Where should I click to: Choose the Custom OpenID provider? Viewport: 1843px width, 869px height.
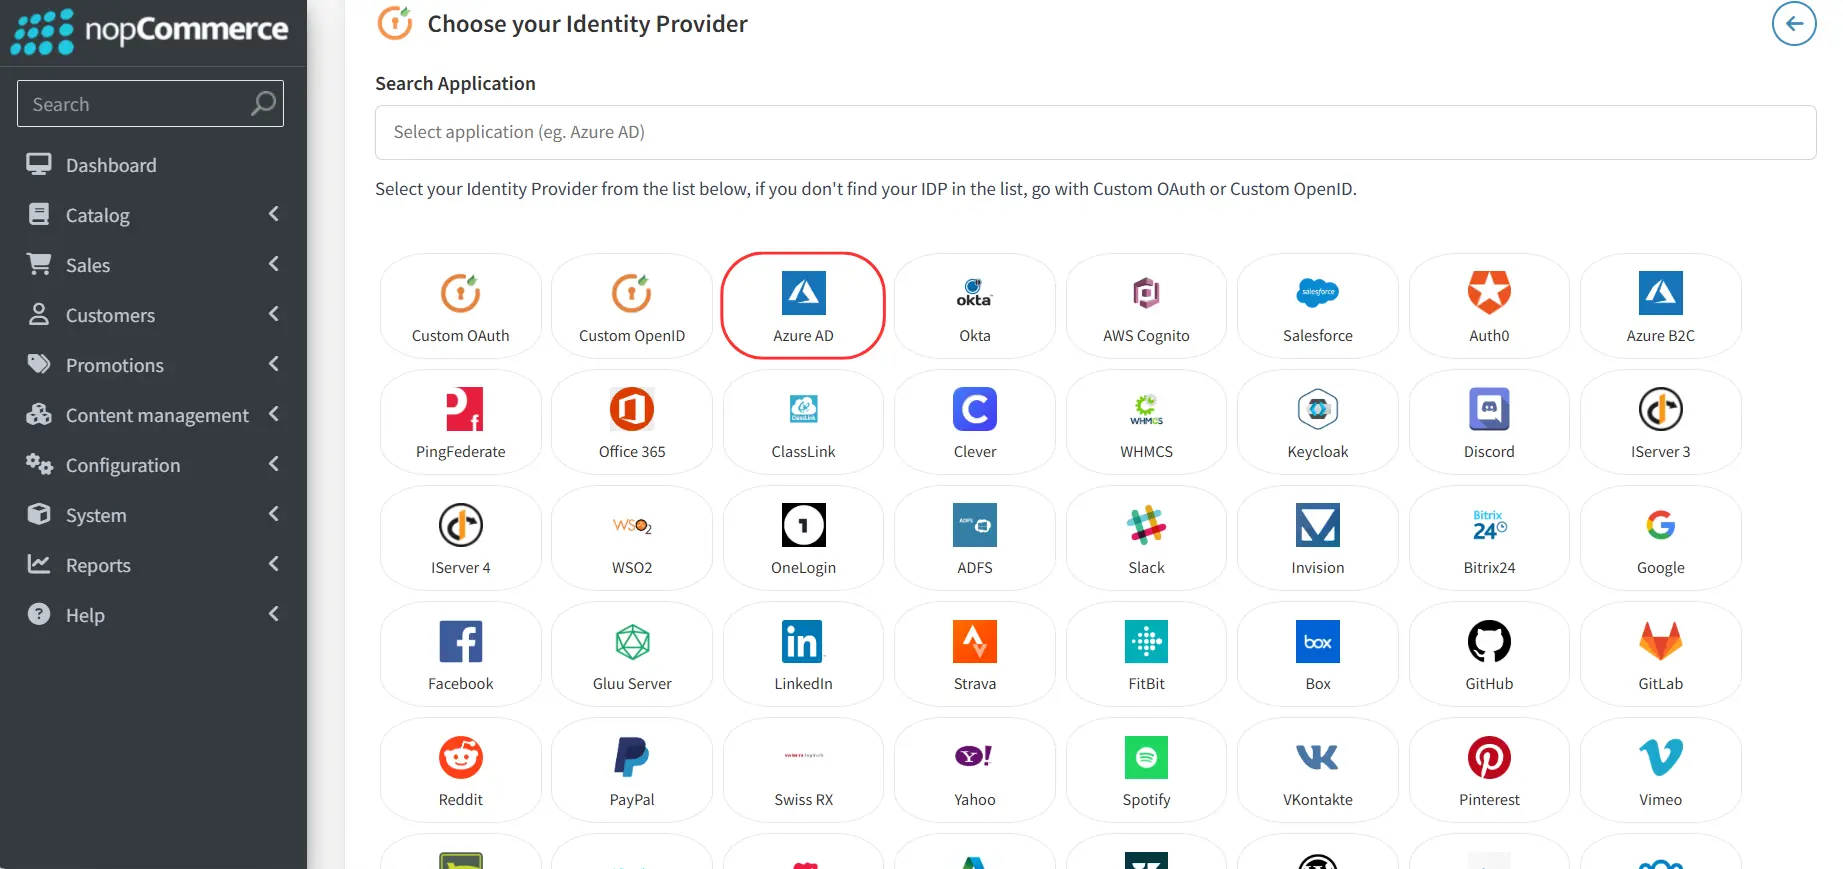[632, 306]
